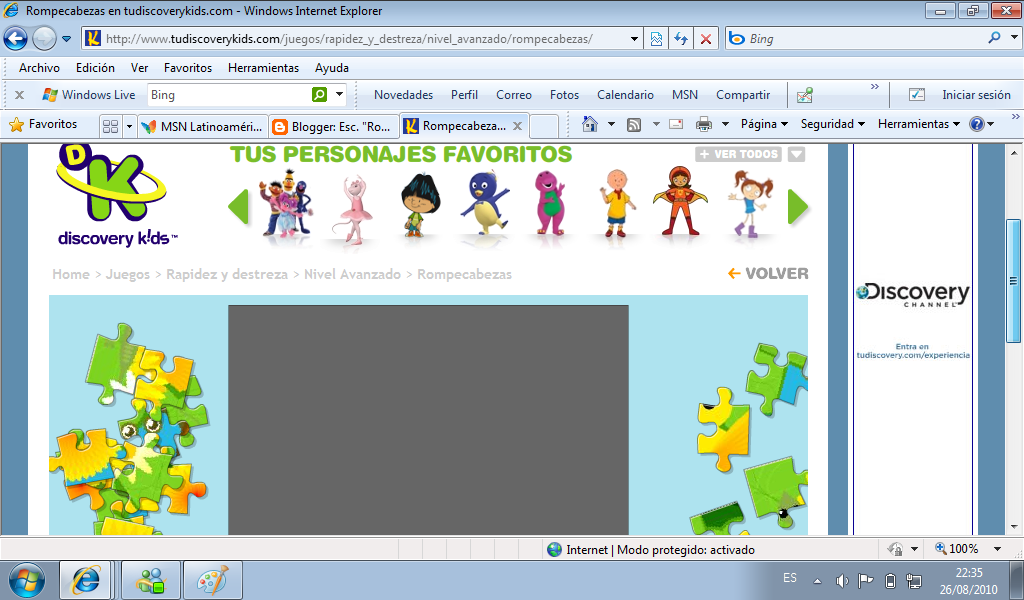Click Fotos in the Windows Live toolbar
Screen dimensions: 1024x600
(x=564, y=95)
